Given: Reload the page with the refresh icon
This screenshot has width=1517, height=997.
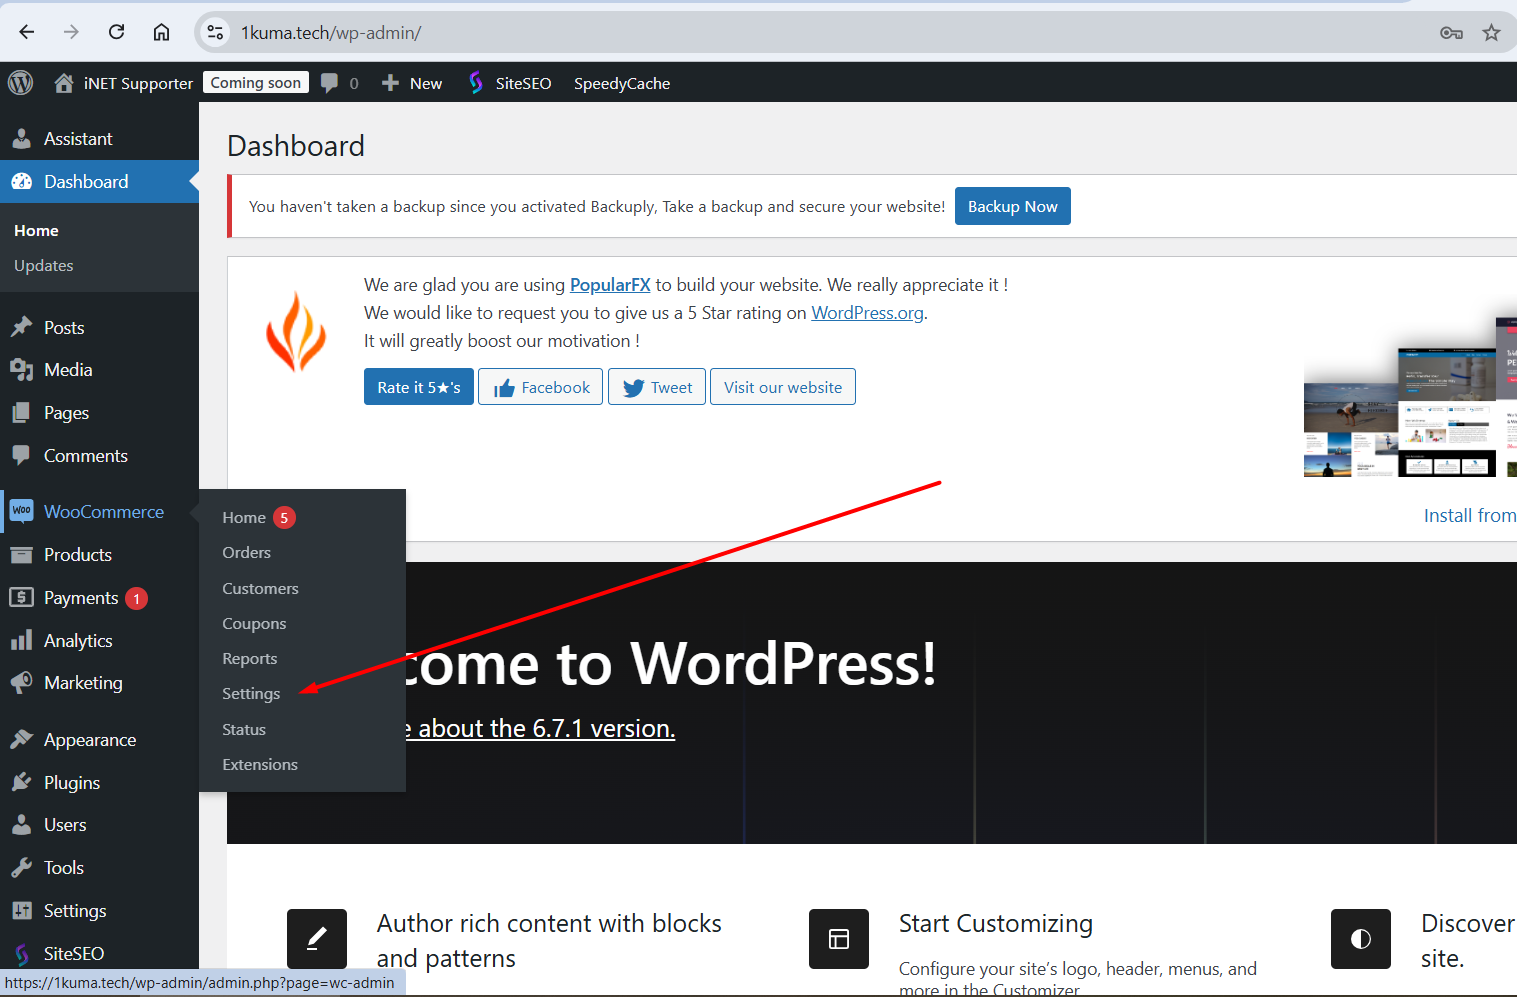Looking at the screenshot, I should (116, 32).
